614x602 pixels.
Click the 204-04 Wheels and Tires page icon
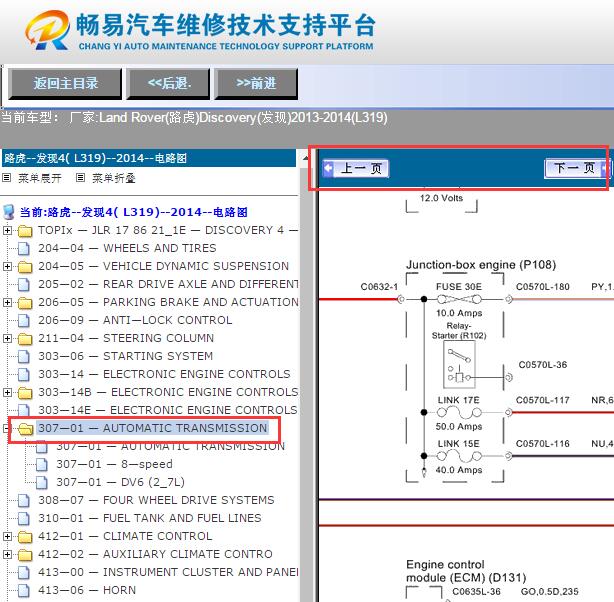pos(24,248)
